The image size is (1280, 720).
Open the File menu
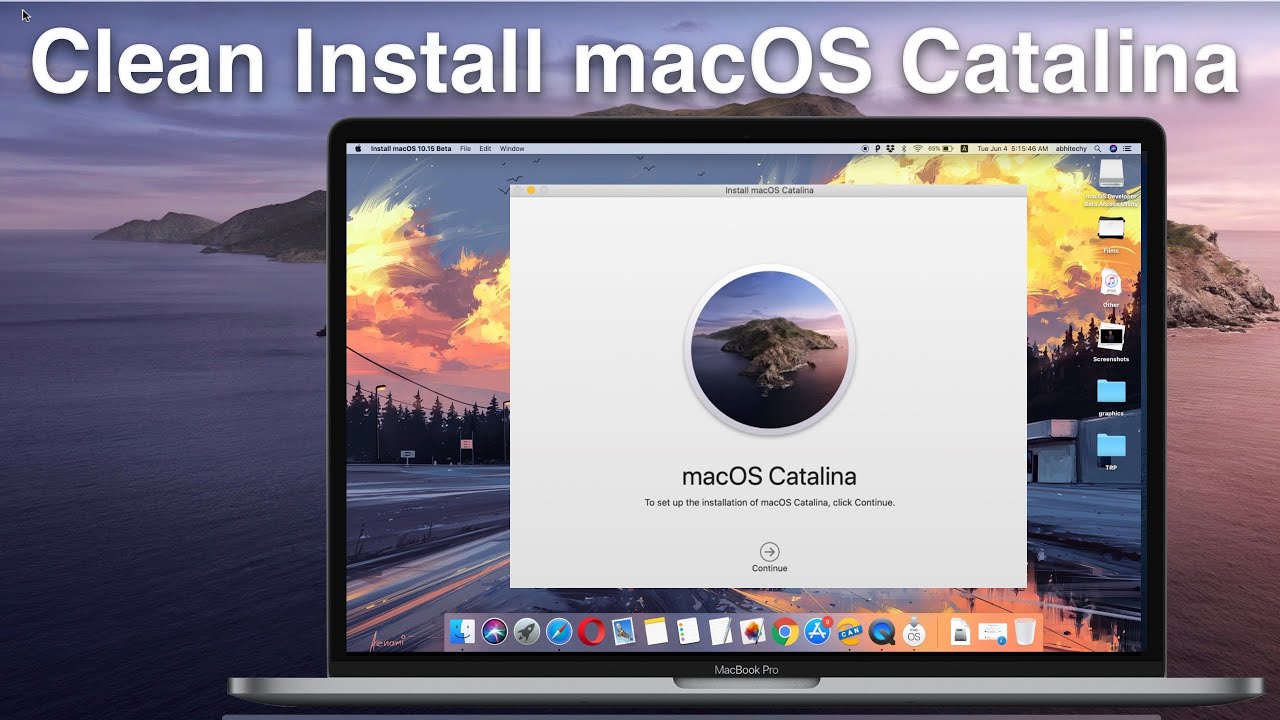[465, 148]
